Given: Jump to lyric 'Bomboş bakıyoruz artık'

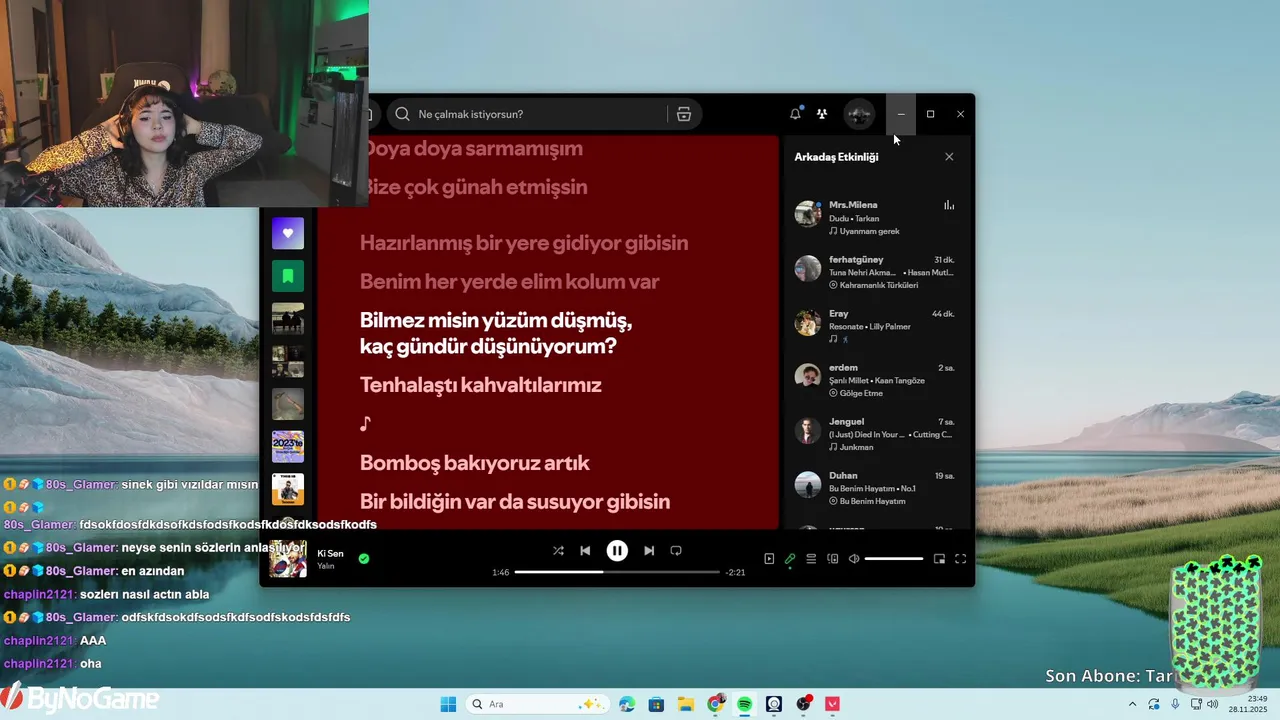Looking at the screenshot, I should [475, 463].
